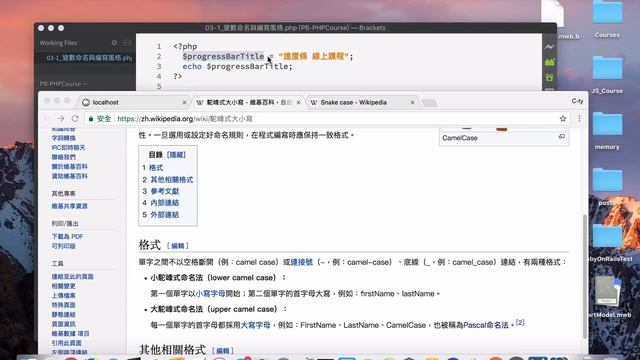Enlarge the CamelCase image via the expand icon
This screenshot has width=640, height=360.
(562, 137)
